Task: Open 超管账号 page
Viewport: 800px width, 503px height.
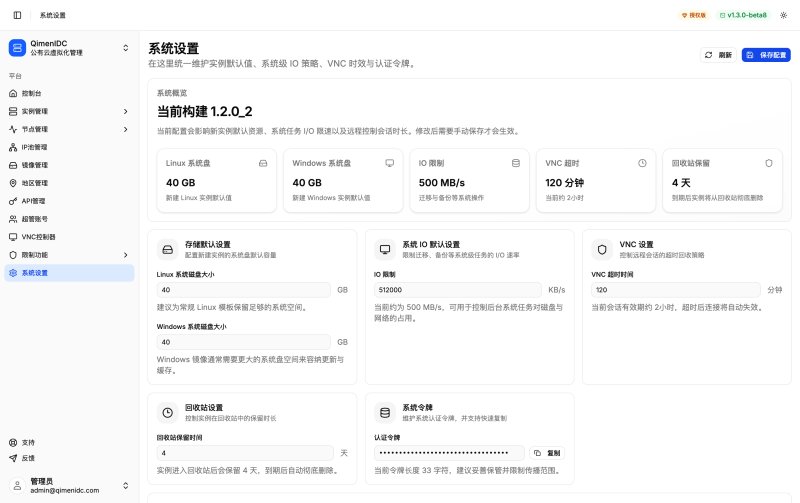Action: coord(69,219)
